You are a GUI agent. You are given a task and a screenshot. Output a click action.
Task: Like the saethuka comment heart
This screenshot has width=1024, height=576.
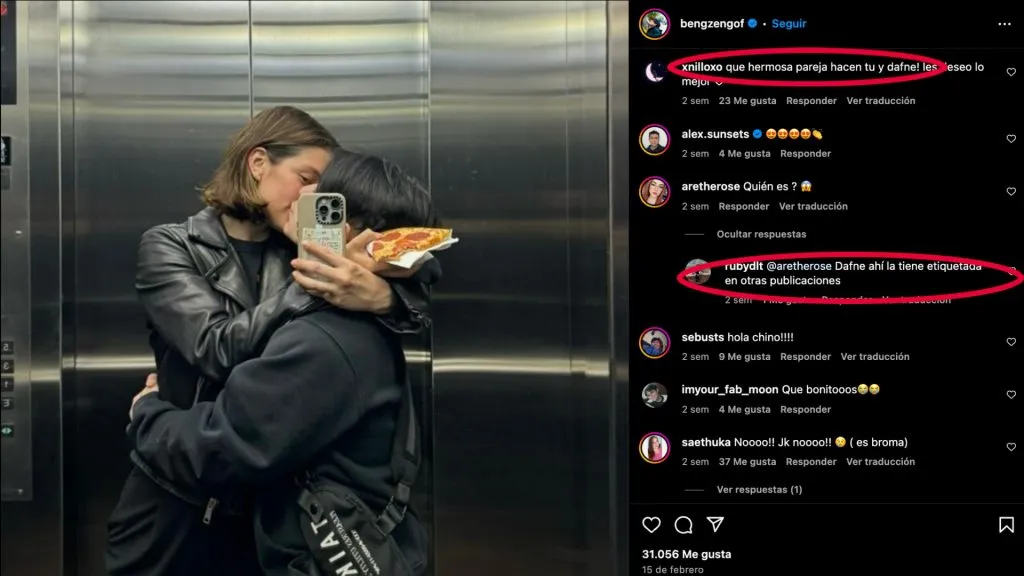[x=1011, y=447]
